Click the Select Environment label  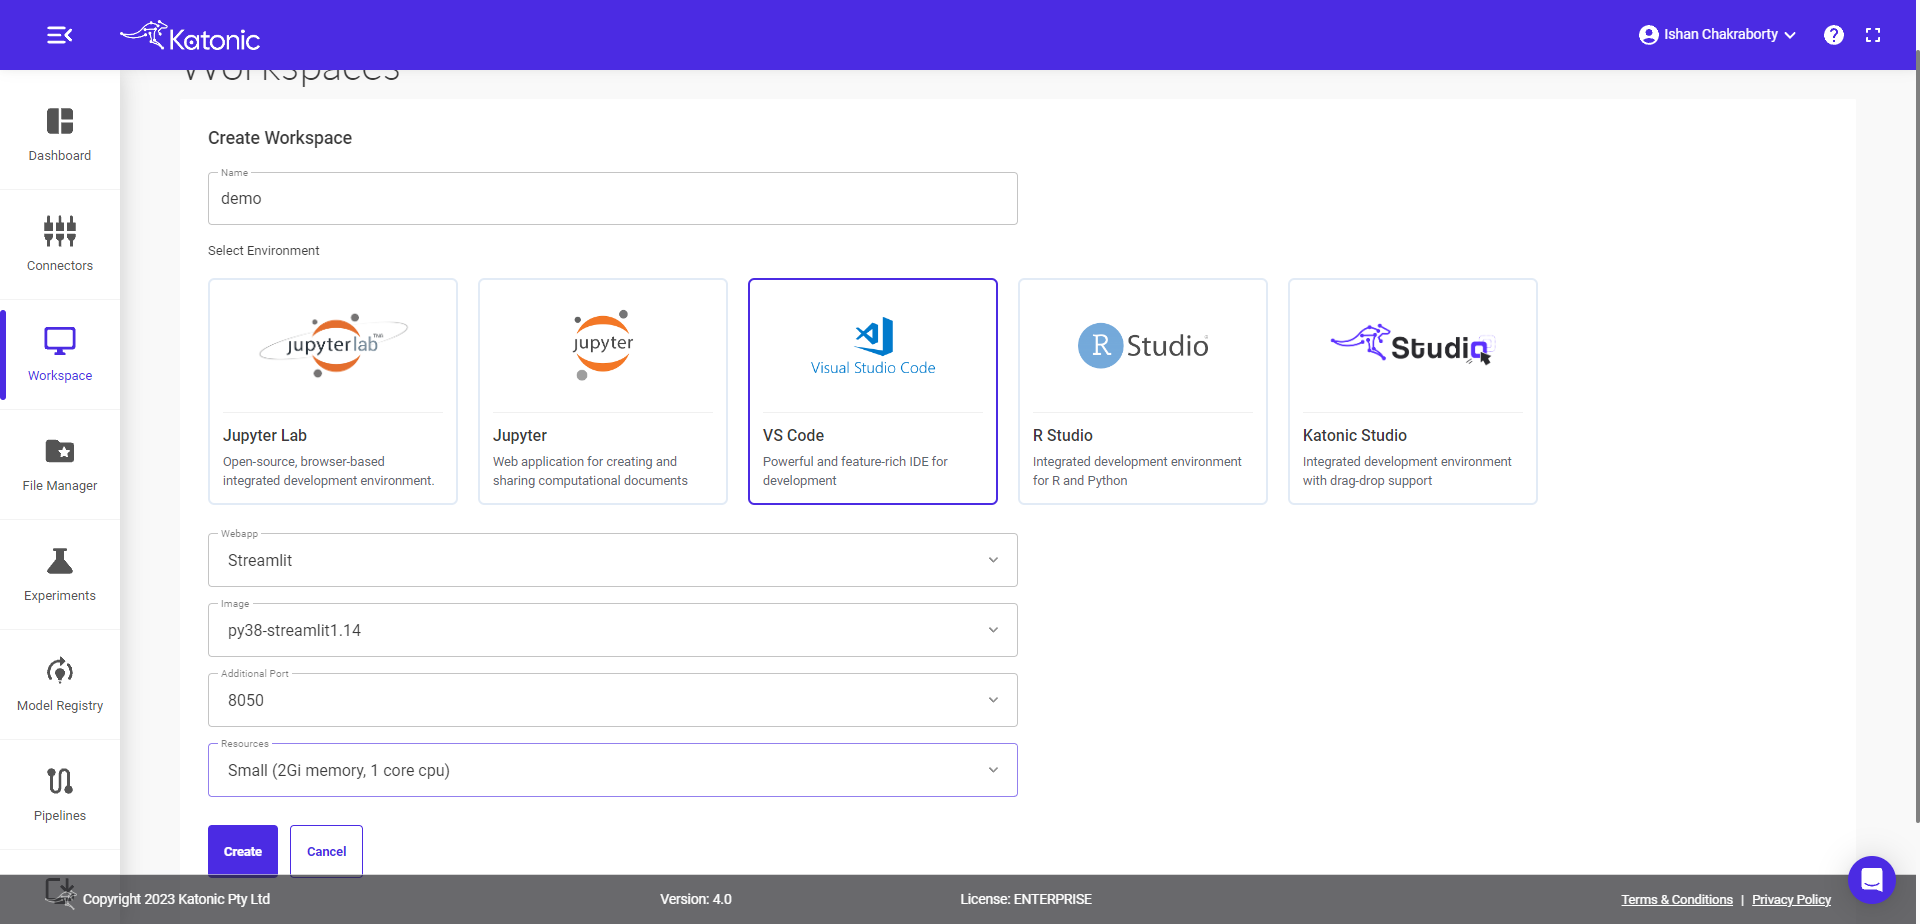tap(264, 251)
